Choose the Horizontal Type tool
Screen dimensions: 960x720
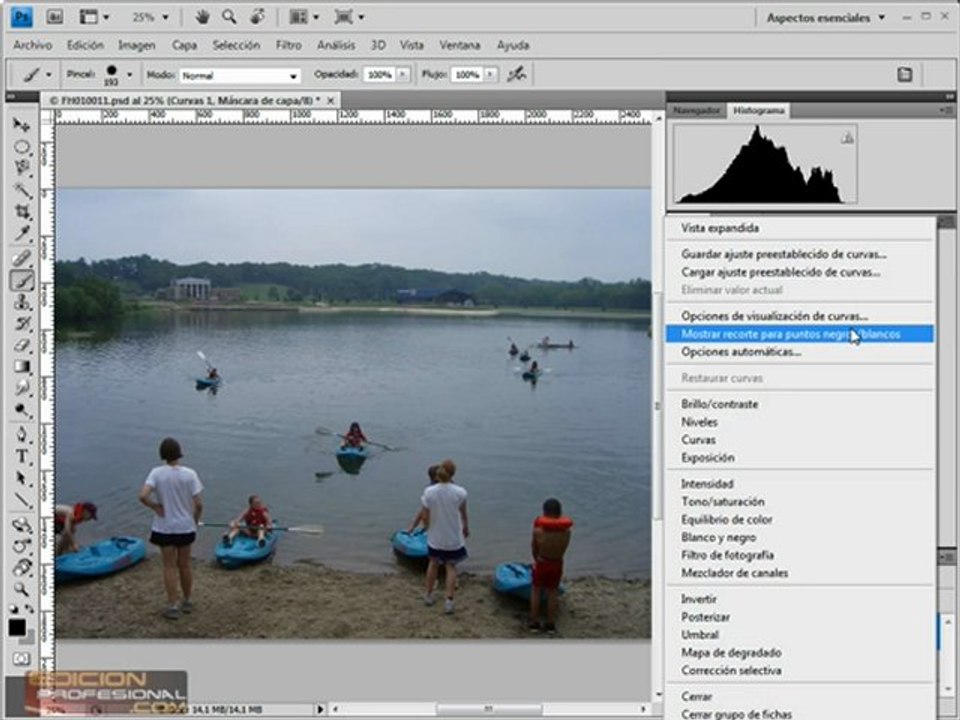tap(22, 456)
